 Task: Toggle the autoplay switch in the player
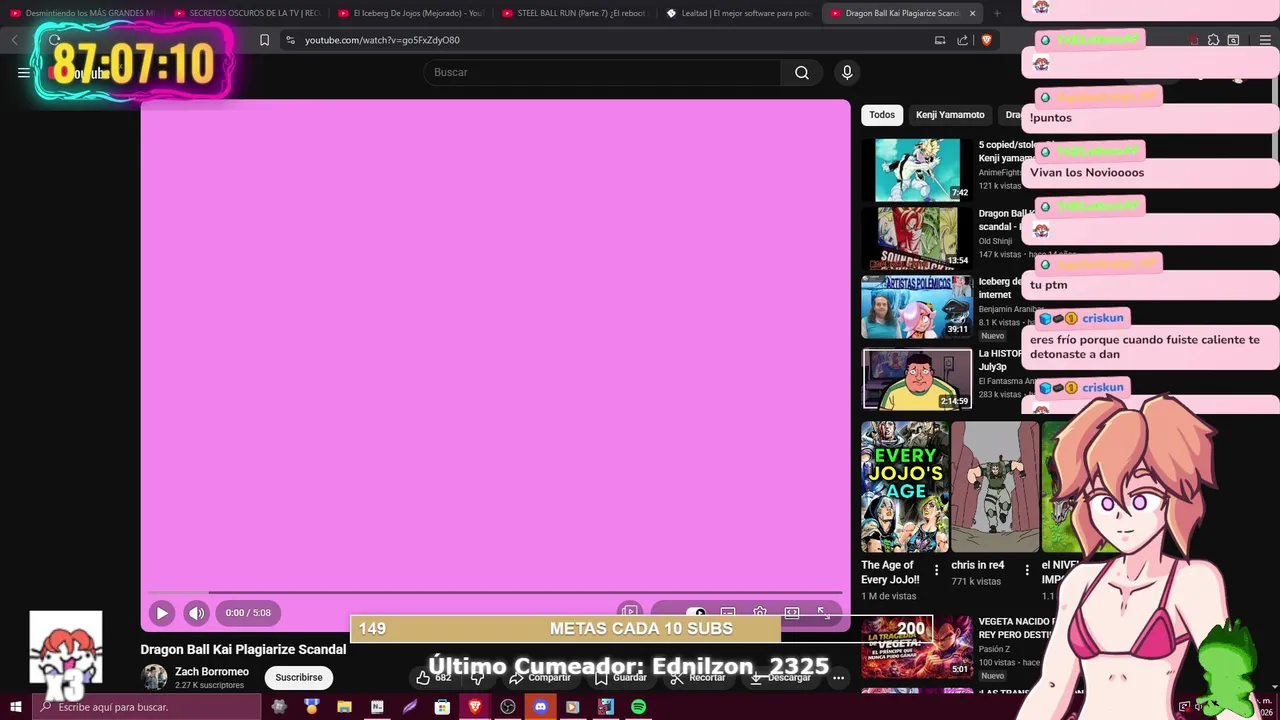tap(695, 613)
